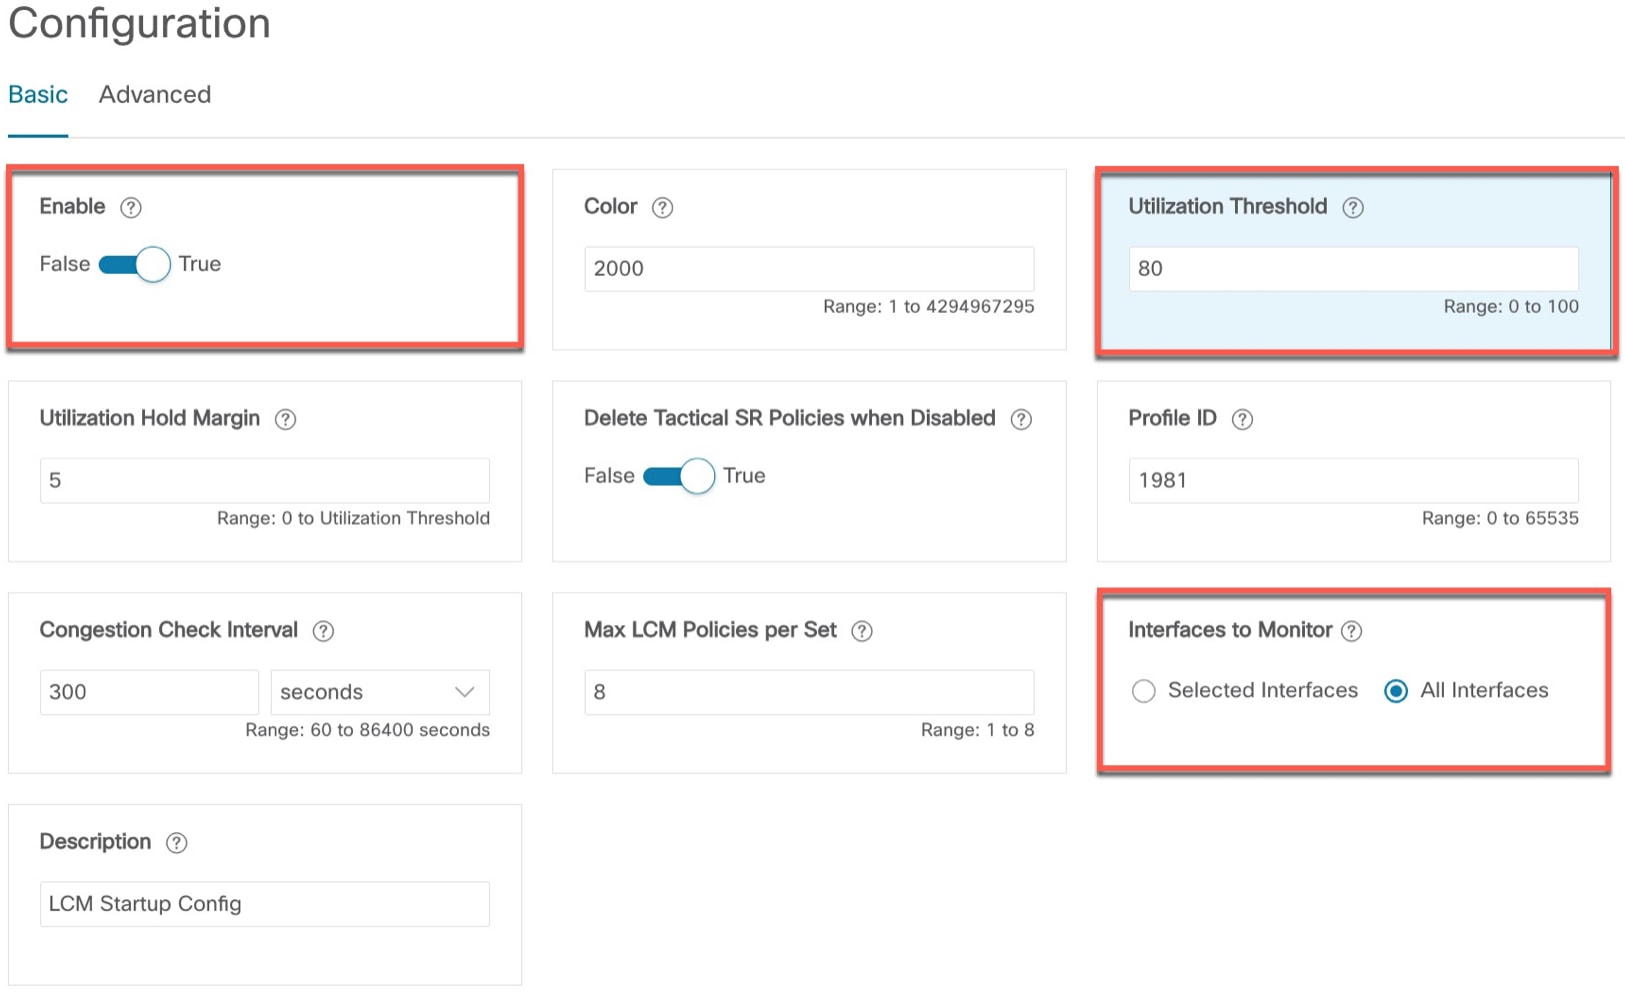
Task: Open help for Congestion Check Interval
Action: [323, 630]
